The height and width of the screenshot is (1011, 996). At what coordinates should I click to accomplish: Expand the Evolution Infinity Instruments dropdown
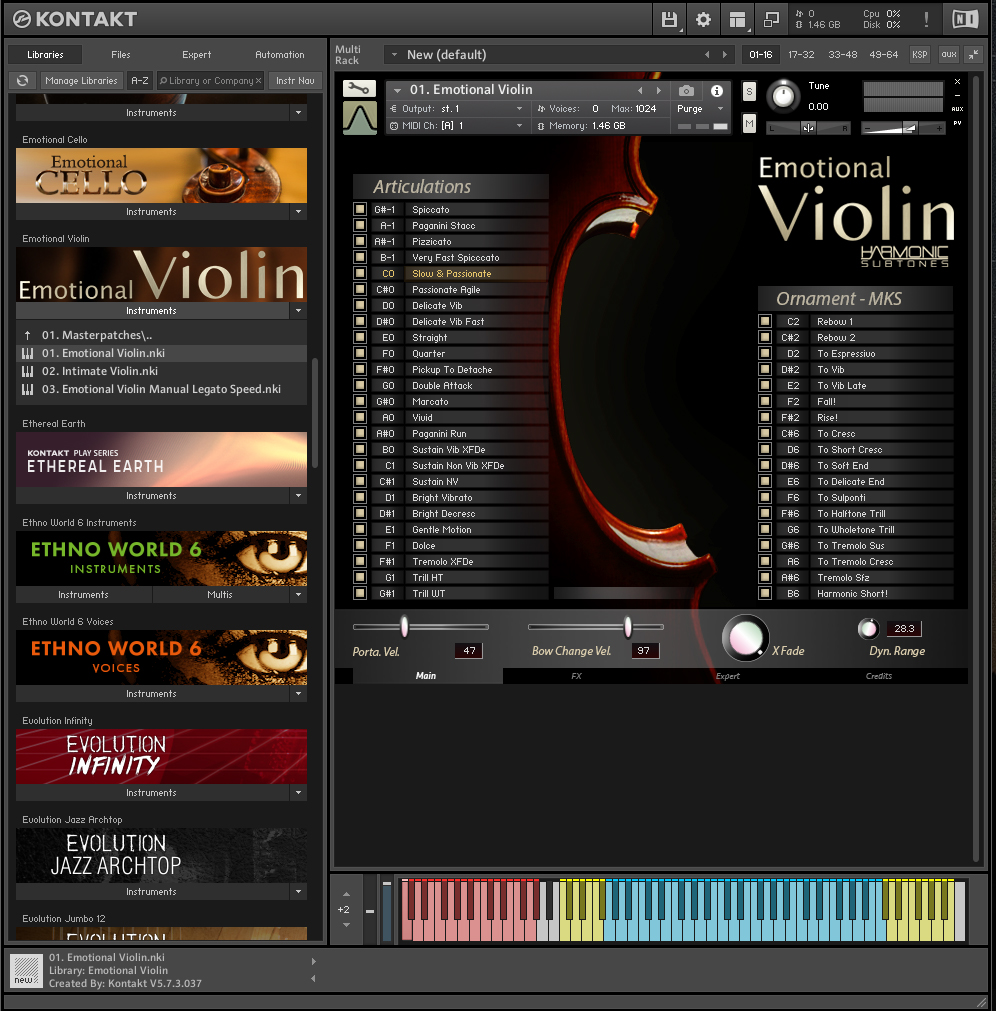[x=298, y=792]
